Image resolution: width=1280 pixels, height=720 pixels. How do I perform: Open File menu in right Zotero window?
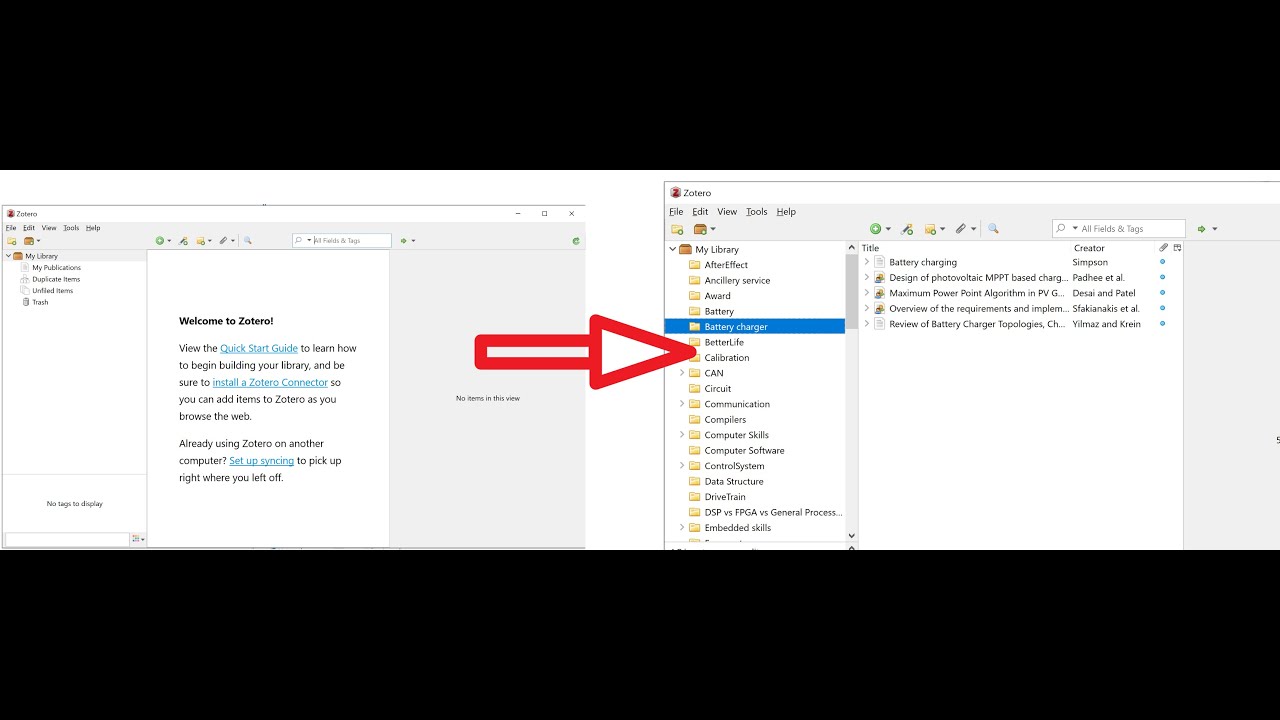(676, 212)
